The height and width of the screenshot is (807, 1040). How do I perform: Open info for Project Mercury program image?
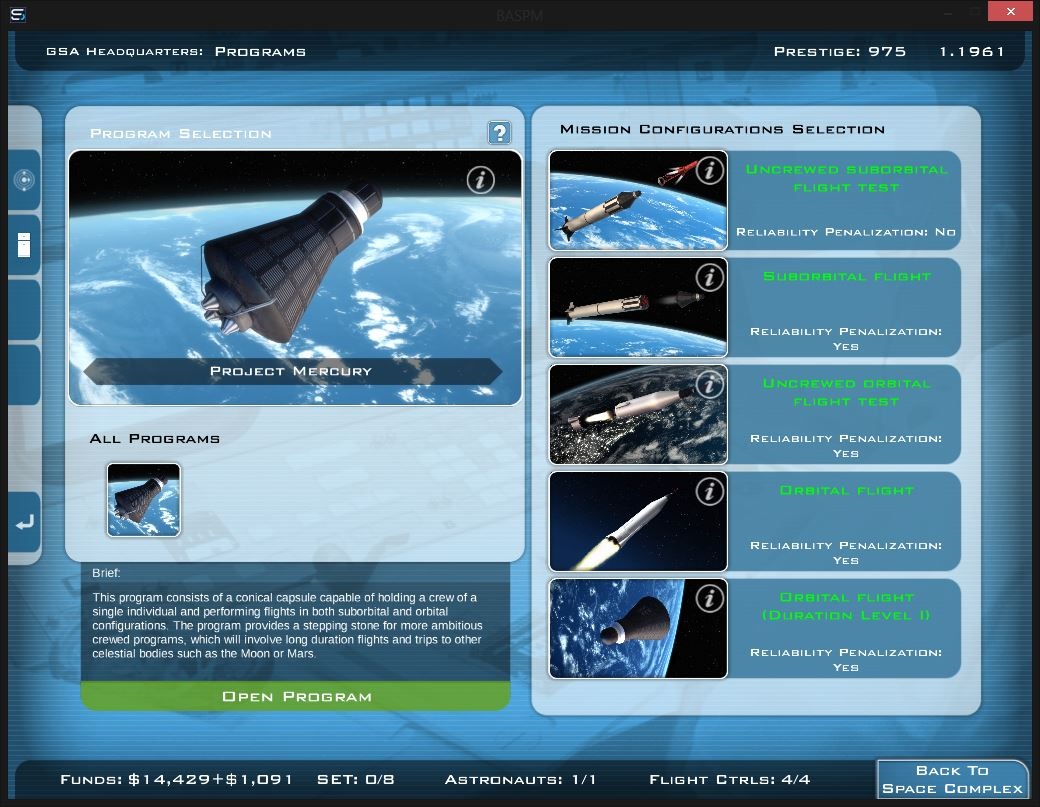point(480,180)
